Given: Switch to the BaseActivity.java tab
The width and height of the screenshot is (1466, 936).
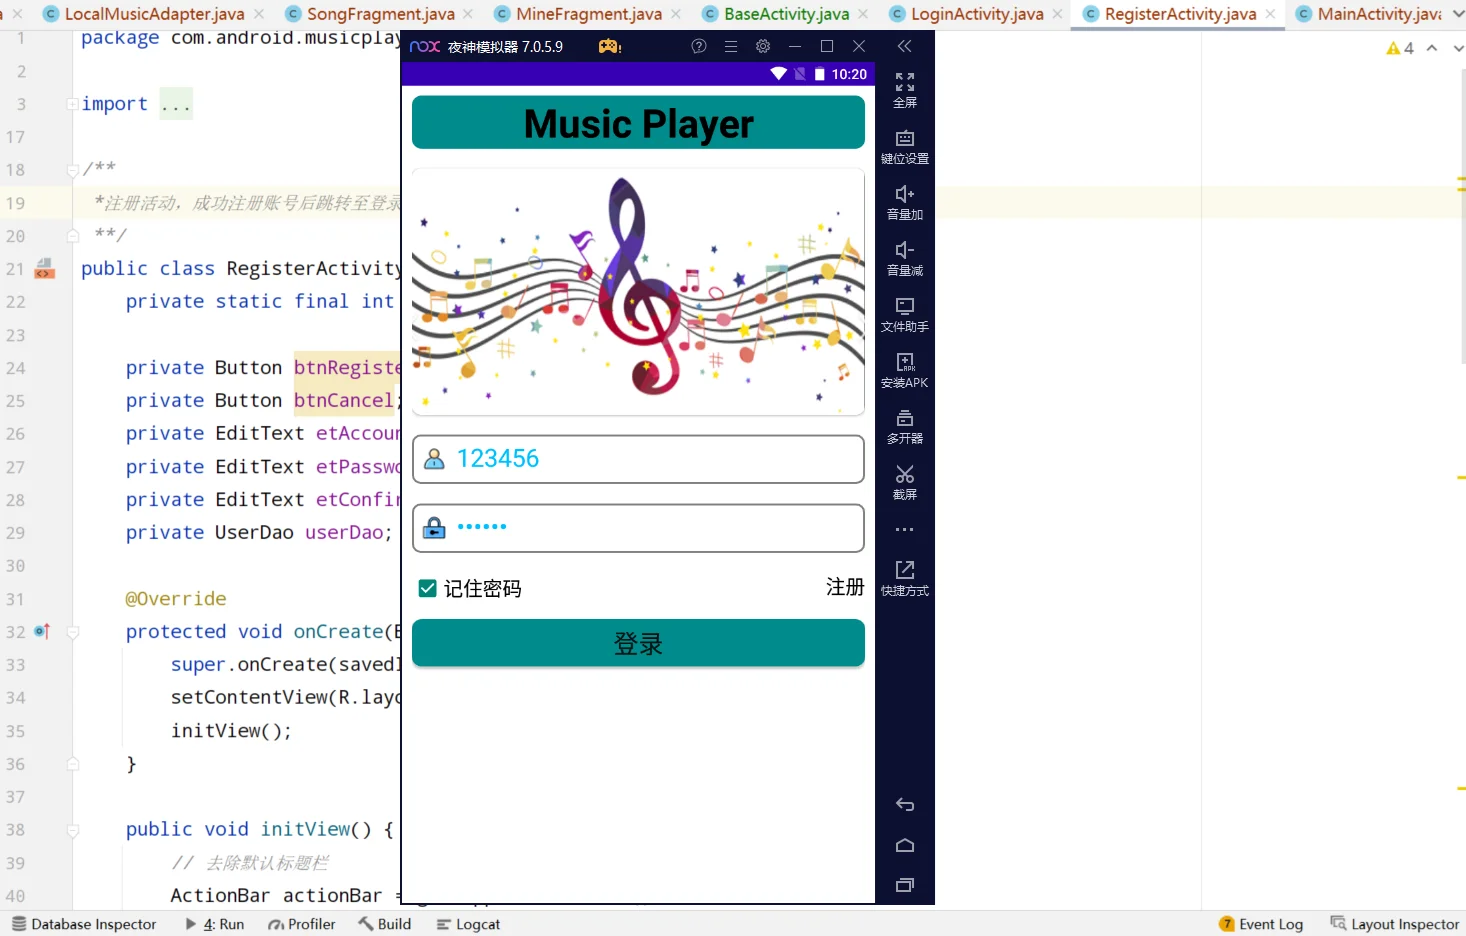Looking at the screenshot, I should pos(775,14).
